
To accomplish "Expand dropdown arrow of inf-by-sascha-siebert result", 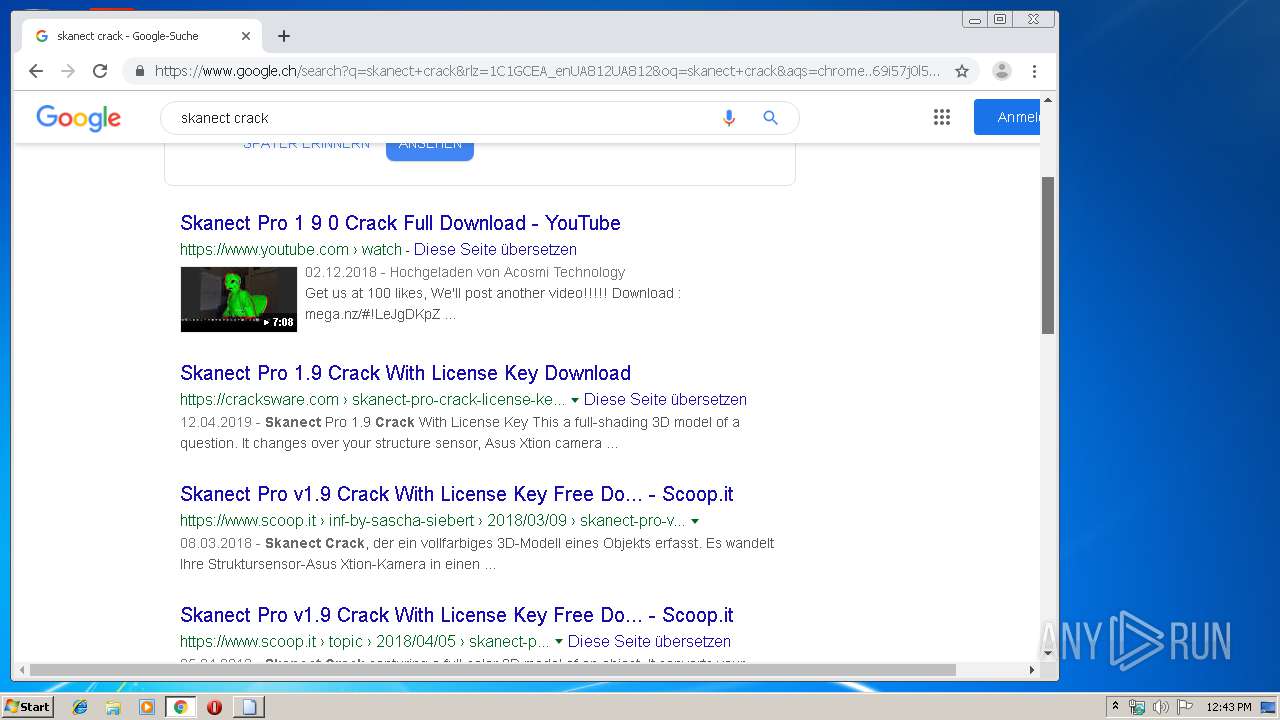I will 695,521.
